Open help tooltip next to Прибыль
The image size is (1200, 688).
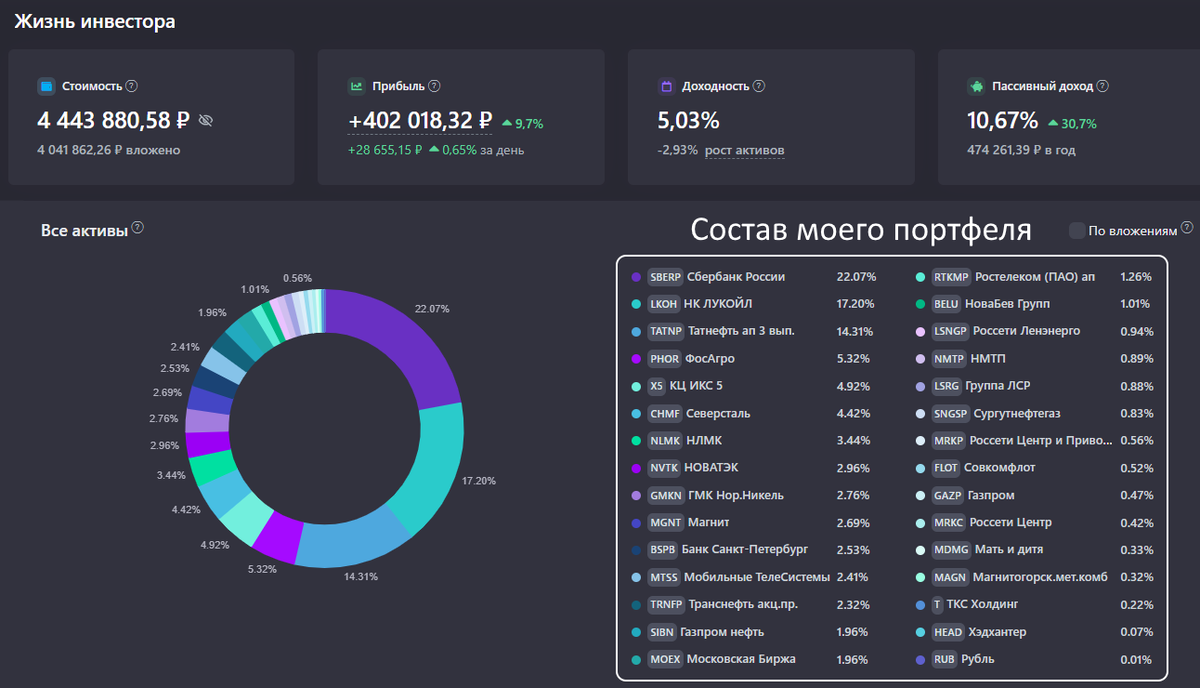434,86
